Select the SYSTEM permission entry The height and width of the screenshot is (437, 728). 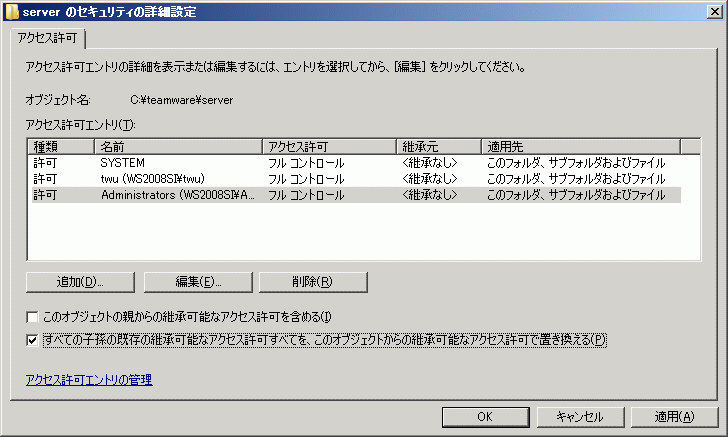pyautogui.click(x=356, y=163)
